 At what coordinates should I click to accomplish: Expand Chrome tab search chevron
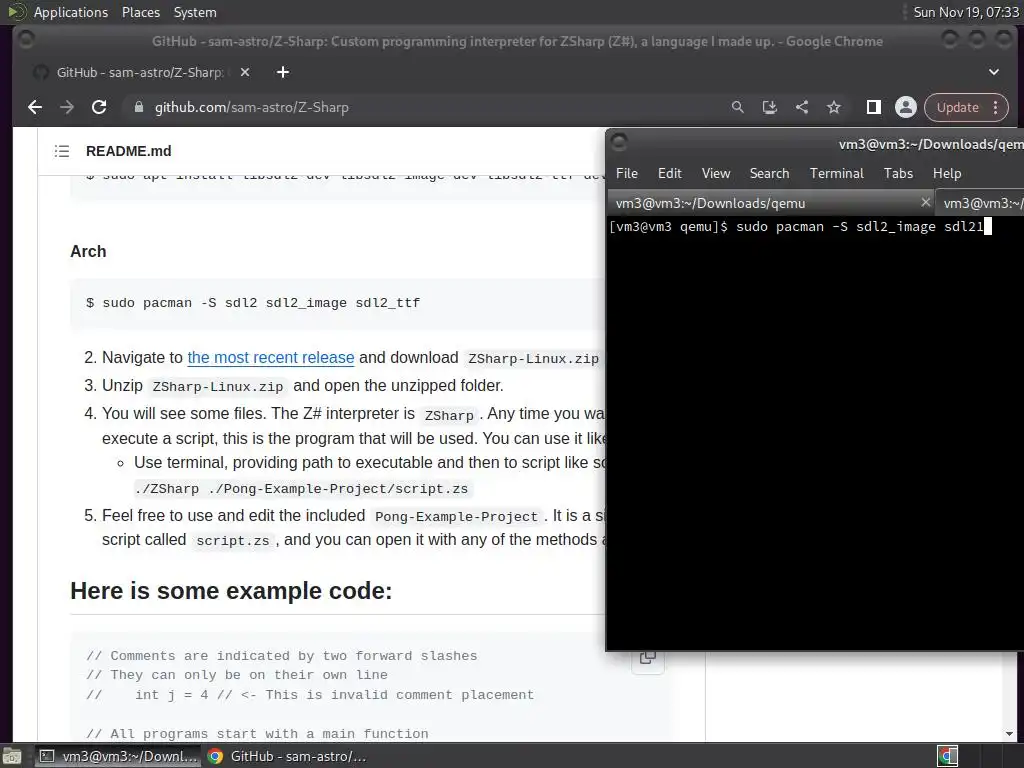993,72
